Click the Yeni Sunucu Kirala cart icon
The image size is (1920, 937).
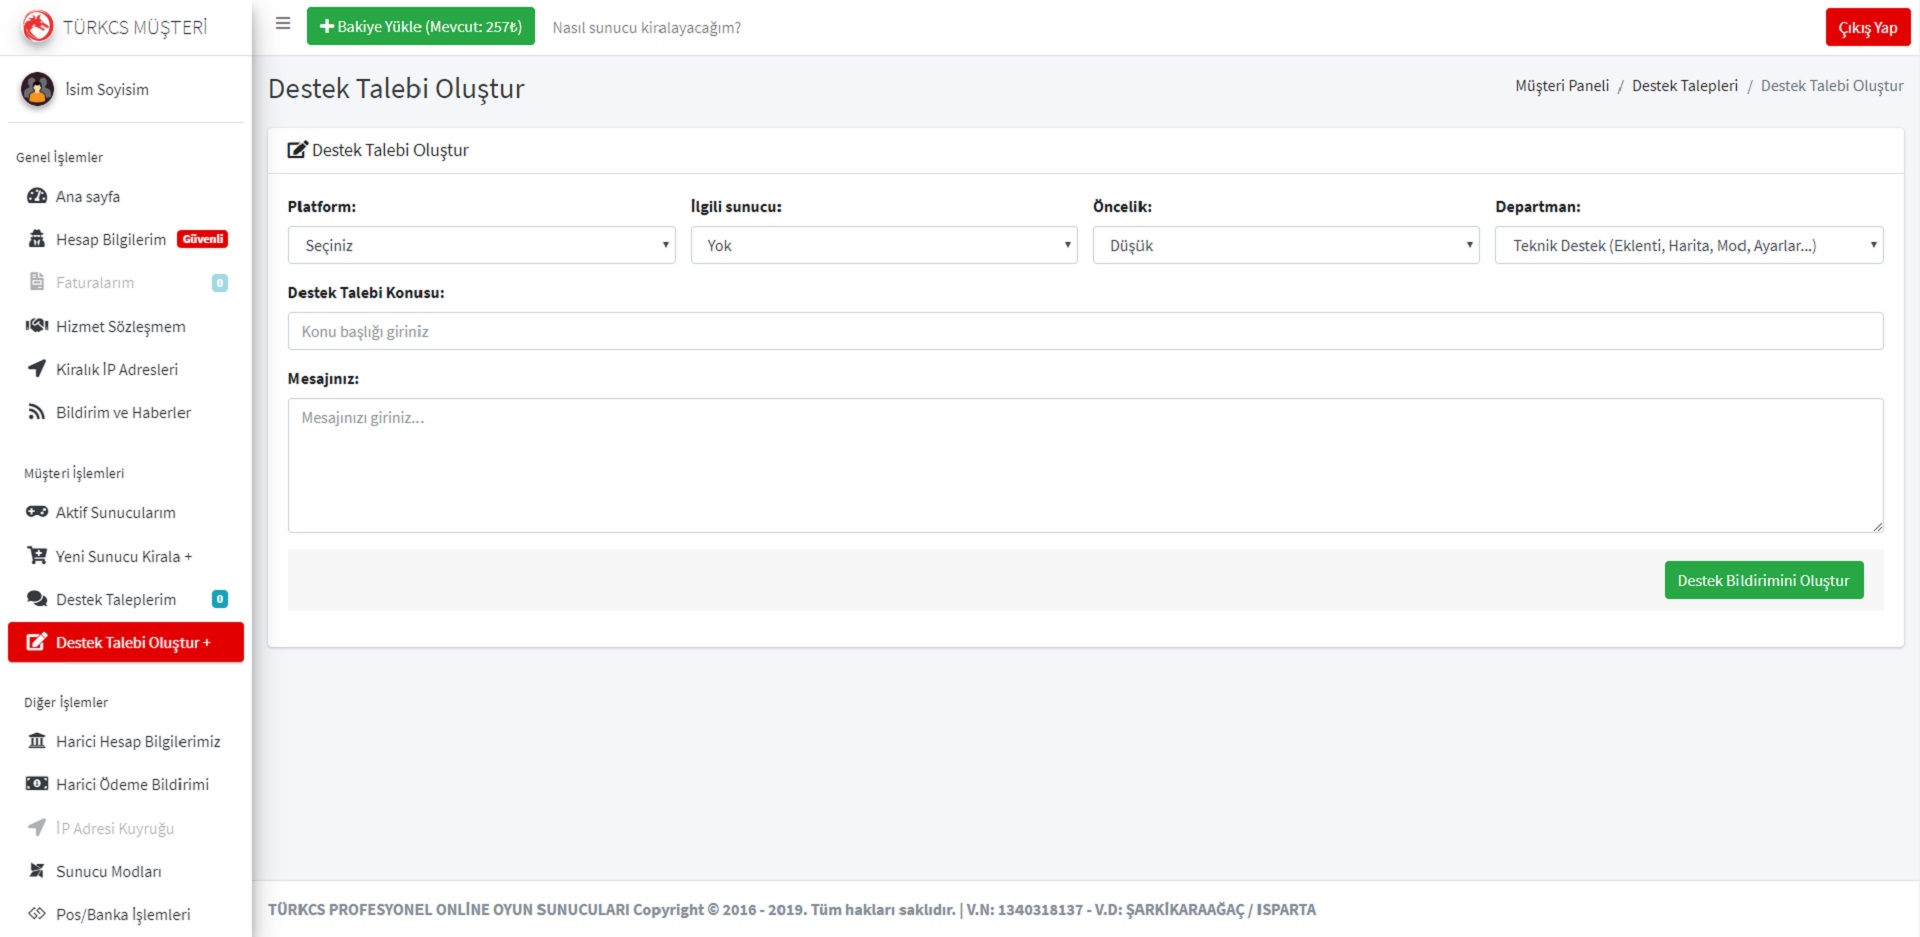click(37, 556)
